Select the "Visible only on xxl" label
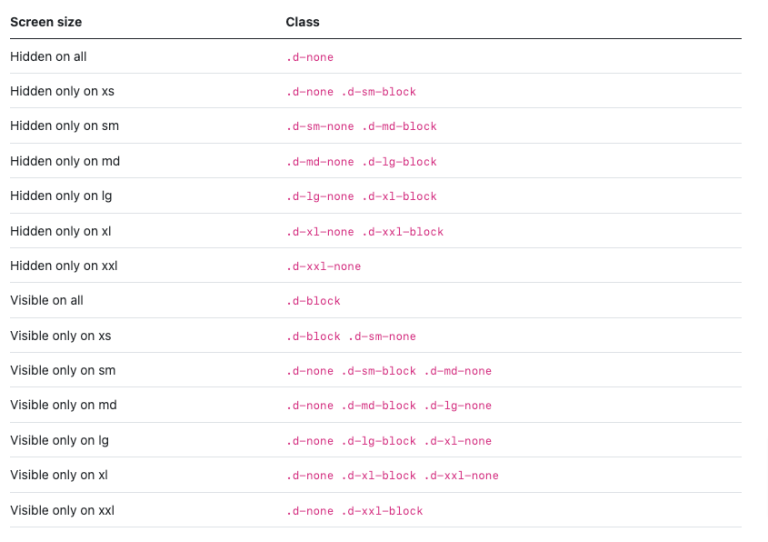 62,510
